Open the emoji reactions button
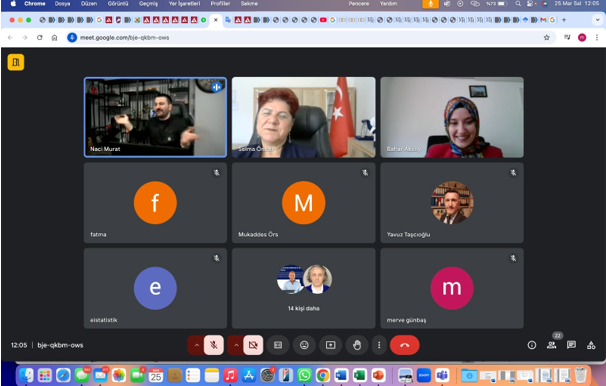This screenshot has width=606, height=386. point(304,345)
